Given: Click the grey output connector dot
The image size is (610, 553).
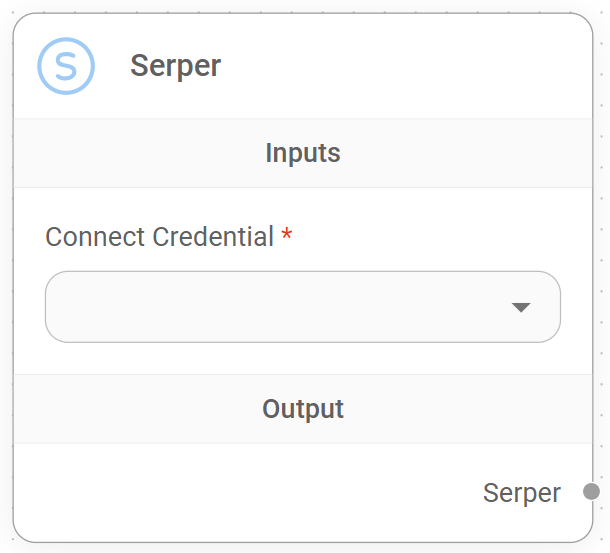Looking at the screenshot, I should tap(591, 492).
